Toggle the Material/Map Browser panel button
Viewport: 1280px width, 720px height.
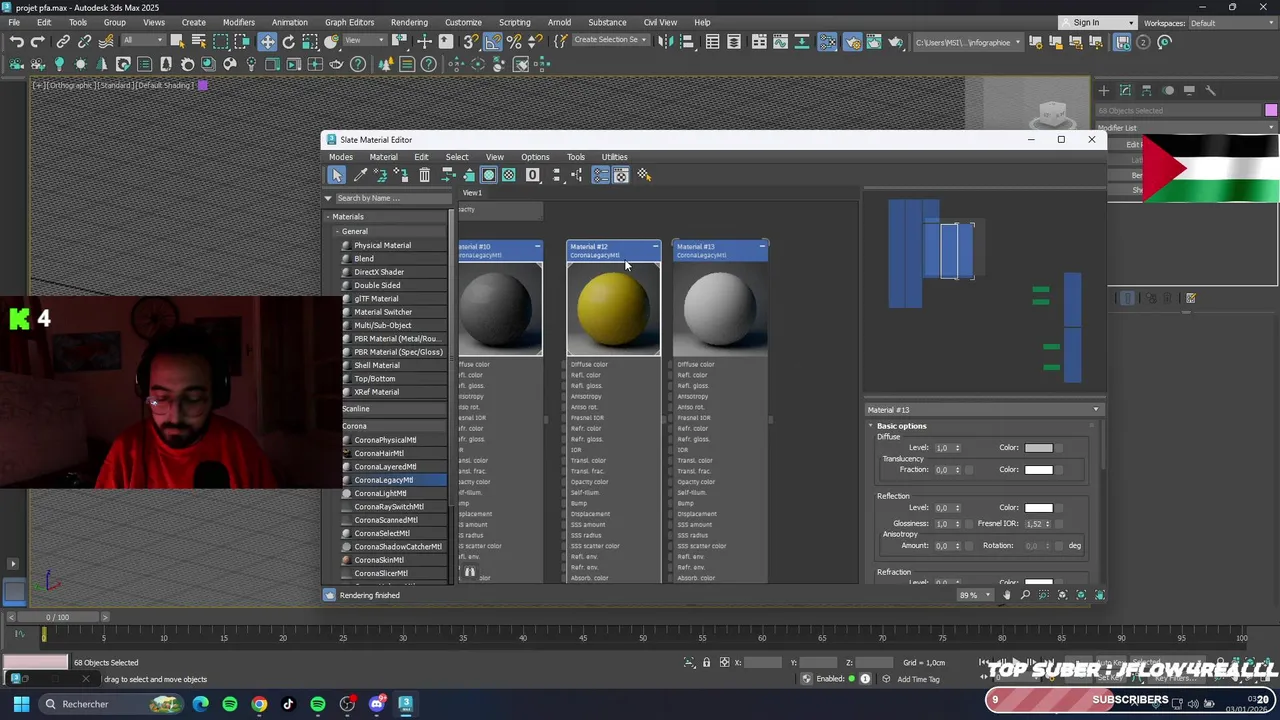pos(600,176)
